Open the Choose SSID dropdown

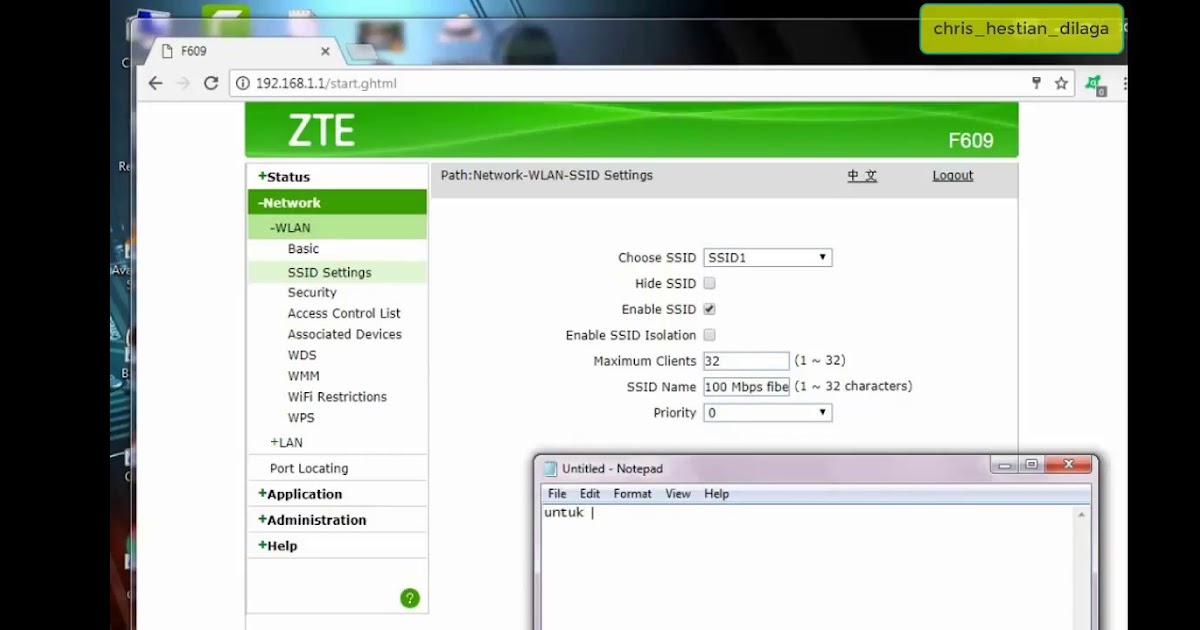point(768,257)
